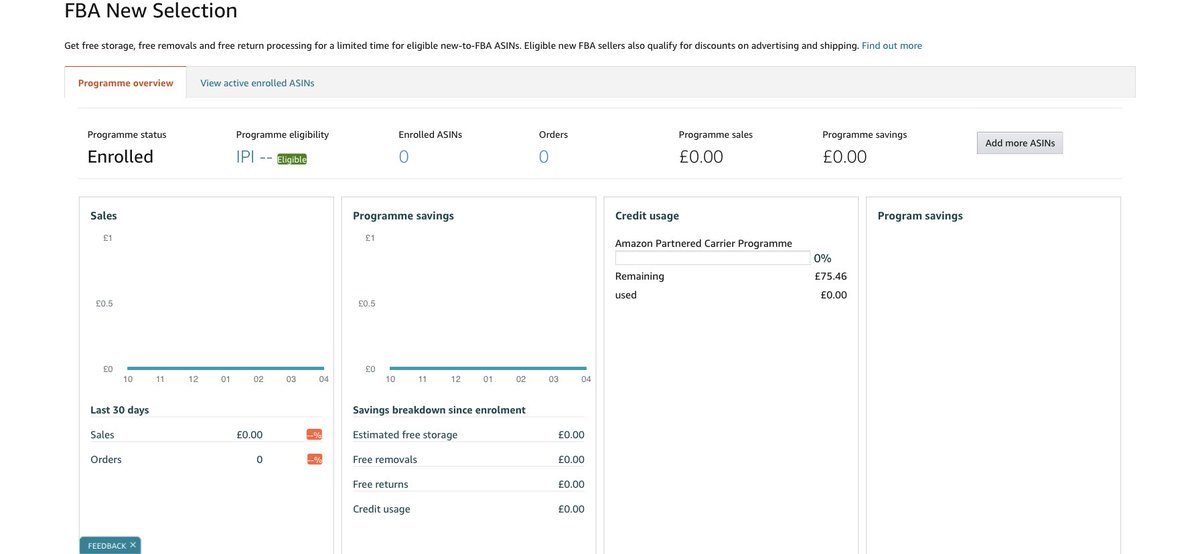Click the Savings breakdown since enrolment heading
1200x554 pixels.
point(439,410)
